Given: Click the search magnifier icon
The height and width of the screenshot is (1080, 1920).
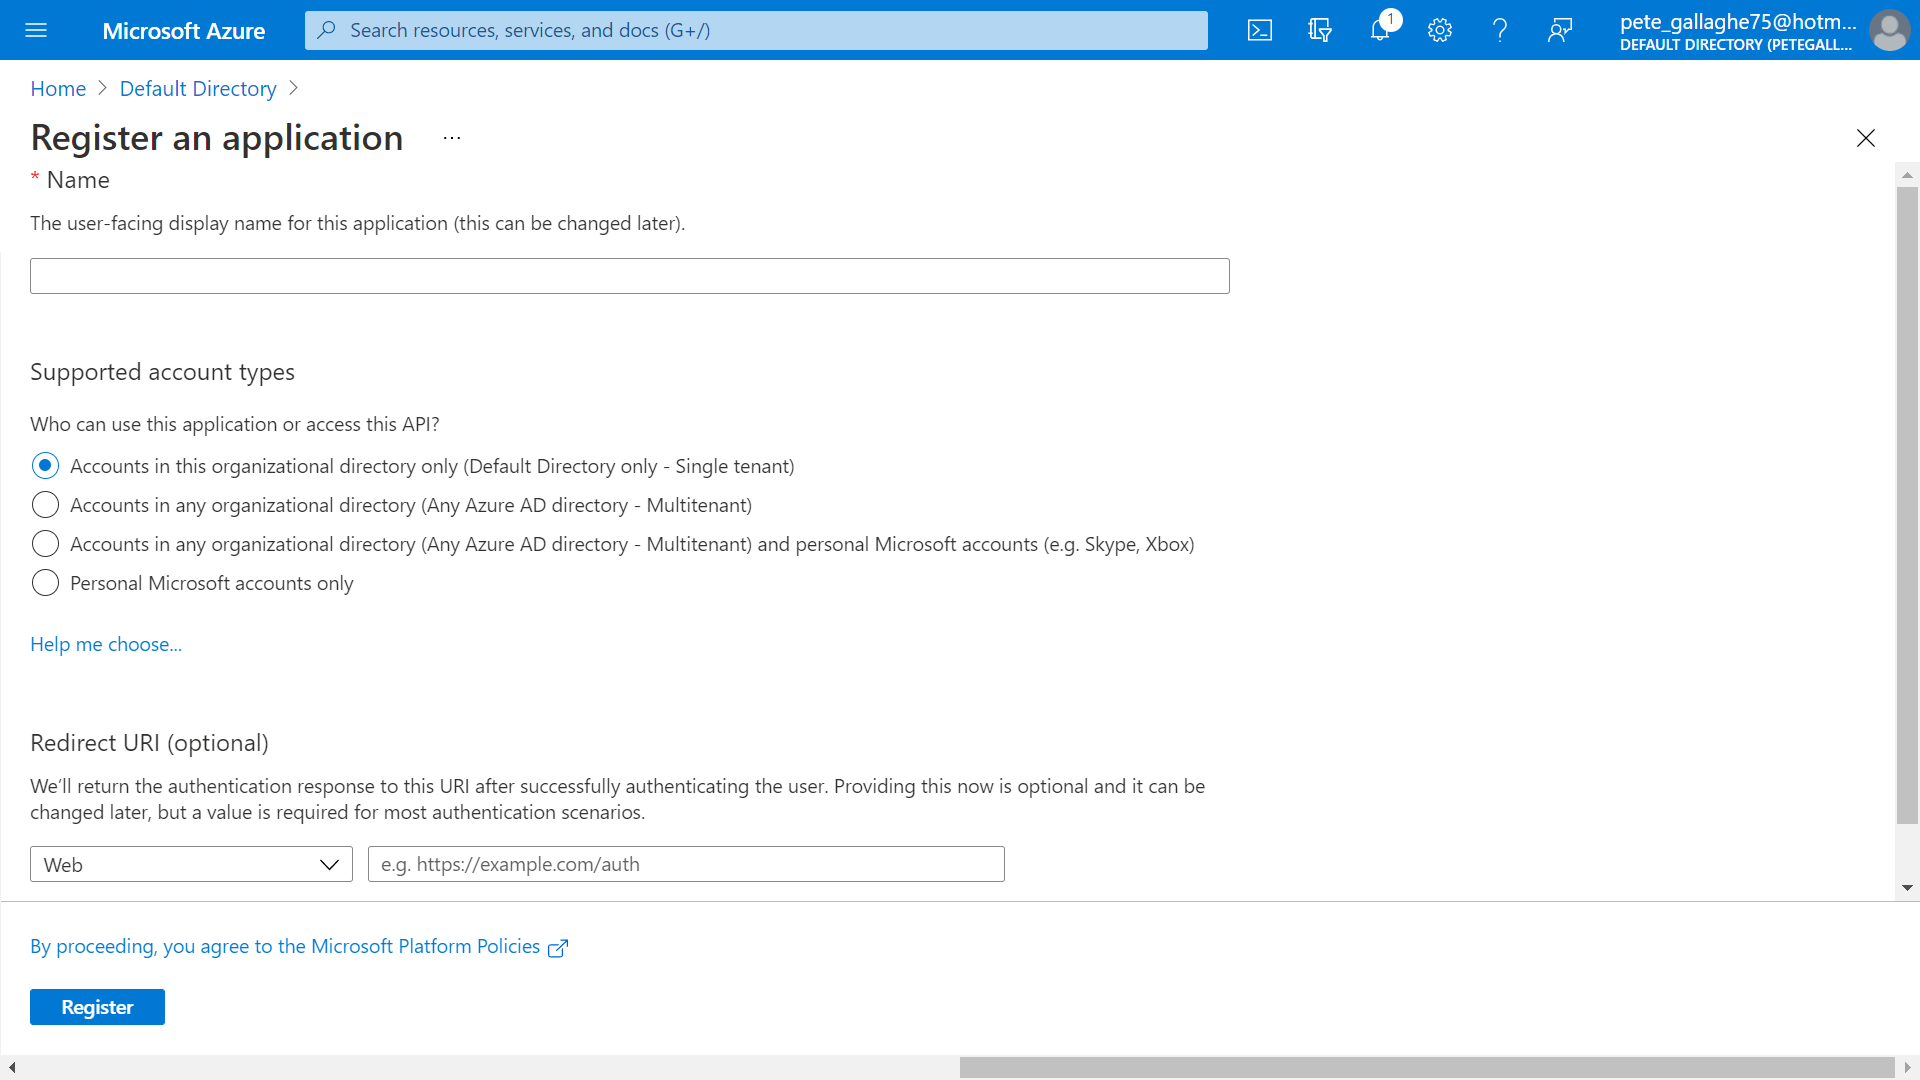Looking at the screenshot, I should 326,30.
